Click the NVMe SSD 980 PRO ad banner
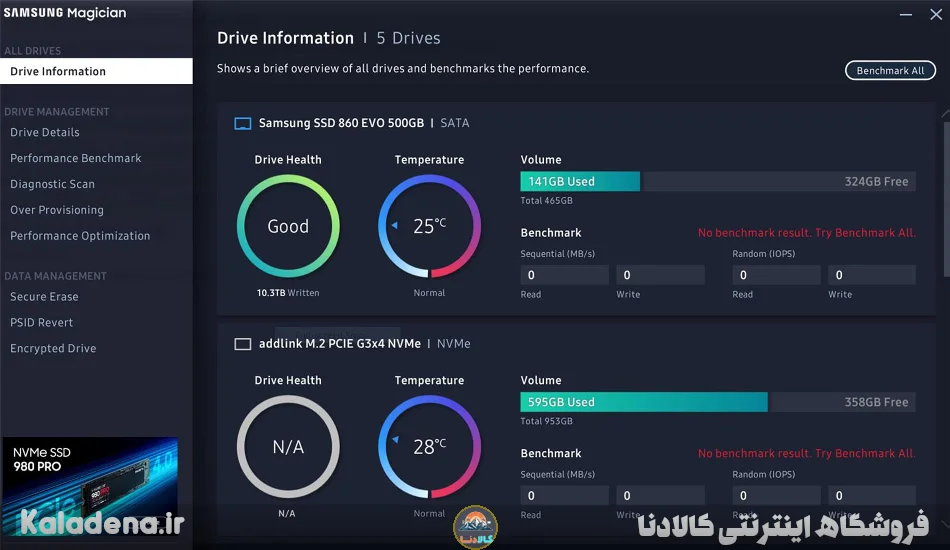Image resolution: width=950 pixels, height=550 pixels. pos(90,485)
